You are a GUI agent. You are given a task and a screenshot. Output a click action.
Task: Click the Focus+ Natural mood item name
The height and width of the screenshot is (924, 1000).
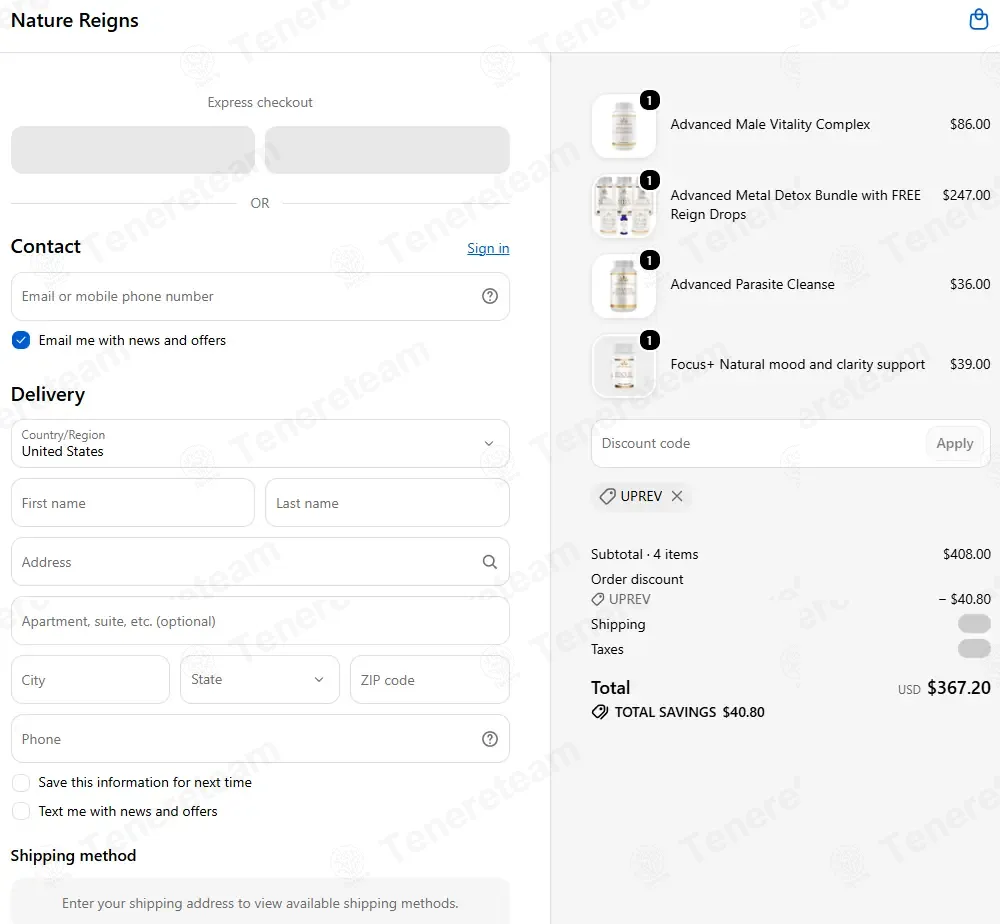(x=797, y=364)
